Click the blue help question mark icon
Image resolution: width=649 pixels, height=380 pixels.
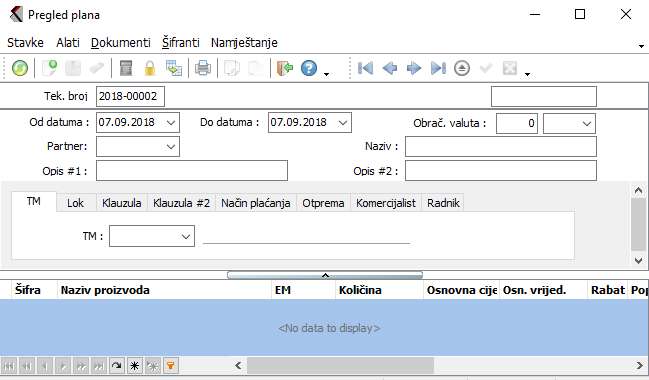309,68
